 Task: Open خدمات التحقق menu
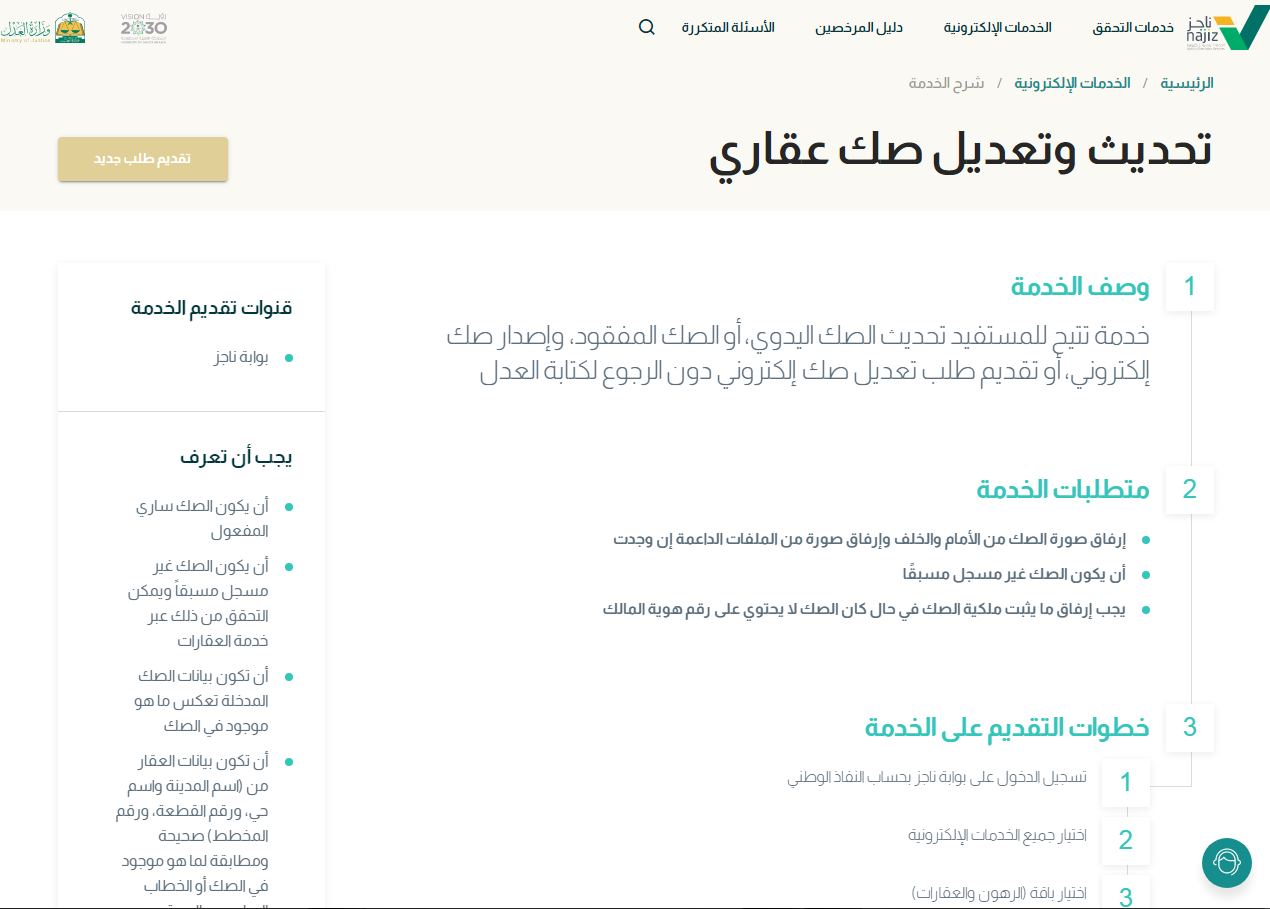coord(1133,27)
